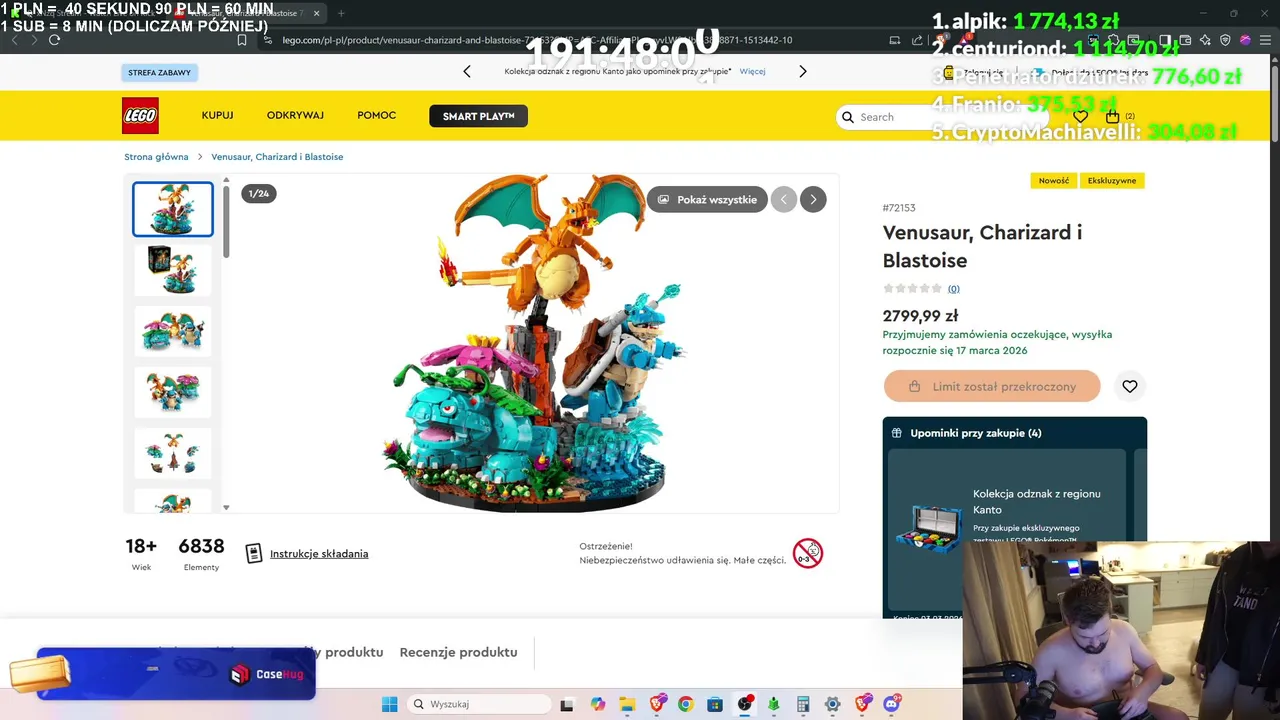Viewport: 1280px width, 720px height.
Task: Advance to the next gallery image
Action: click(814, 199)
